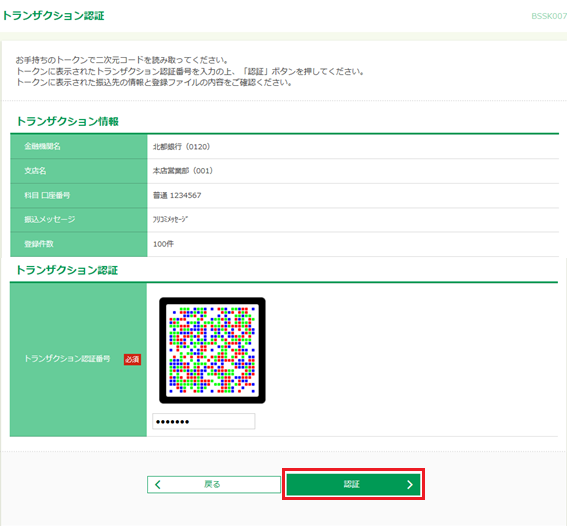Click the red 必須 required badge

coord(132,359)
